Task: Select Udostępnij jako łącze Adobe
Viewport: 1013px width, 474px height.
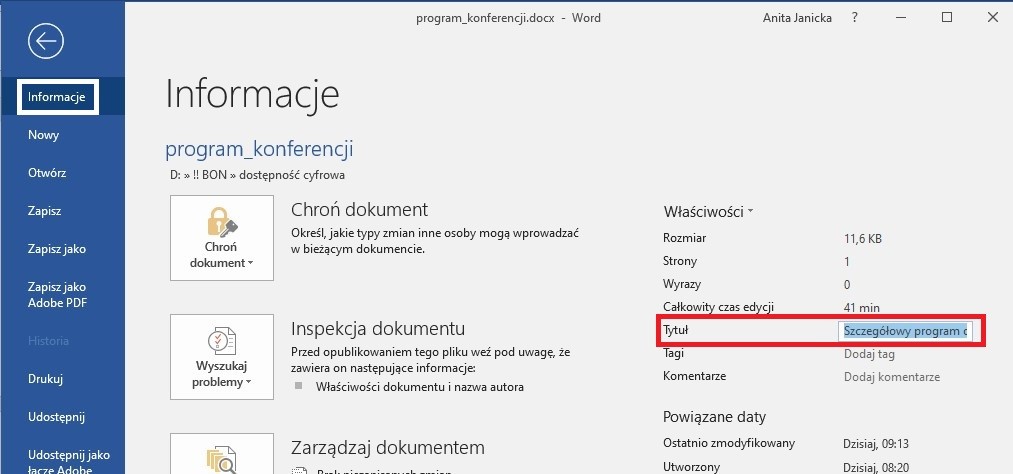Action: tap(69, 462)
